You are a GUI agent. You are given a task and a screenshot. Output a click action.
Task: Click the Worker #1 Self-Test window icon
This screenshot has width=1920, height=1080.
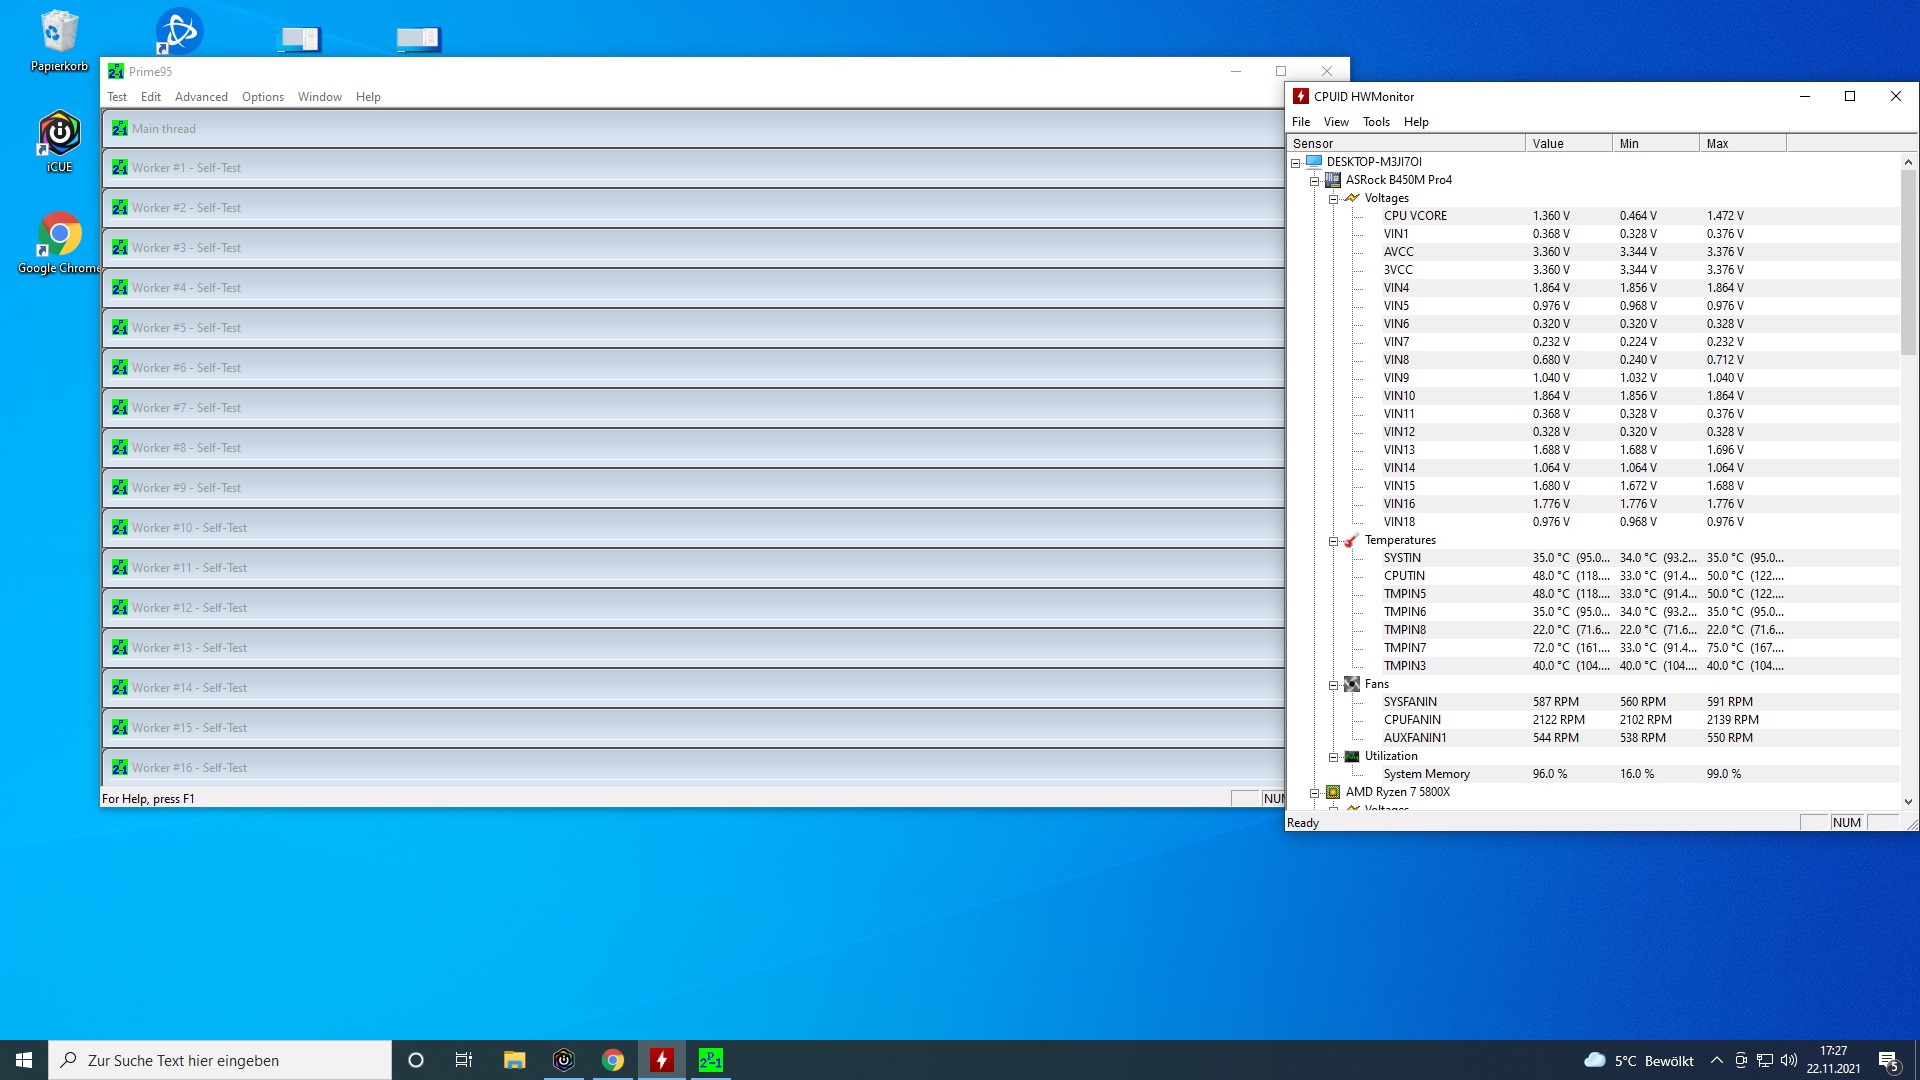pos(119,168)
